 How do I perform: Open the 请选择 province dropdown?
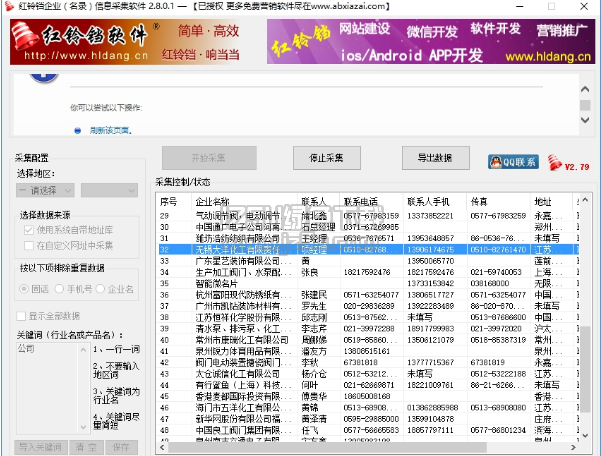(45, 190)
